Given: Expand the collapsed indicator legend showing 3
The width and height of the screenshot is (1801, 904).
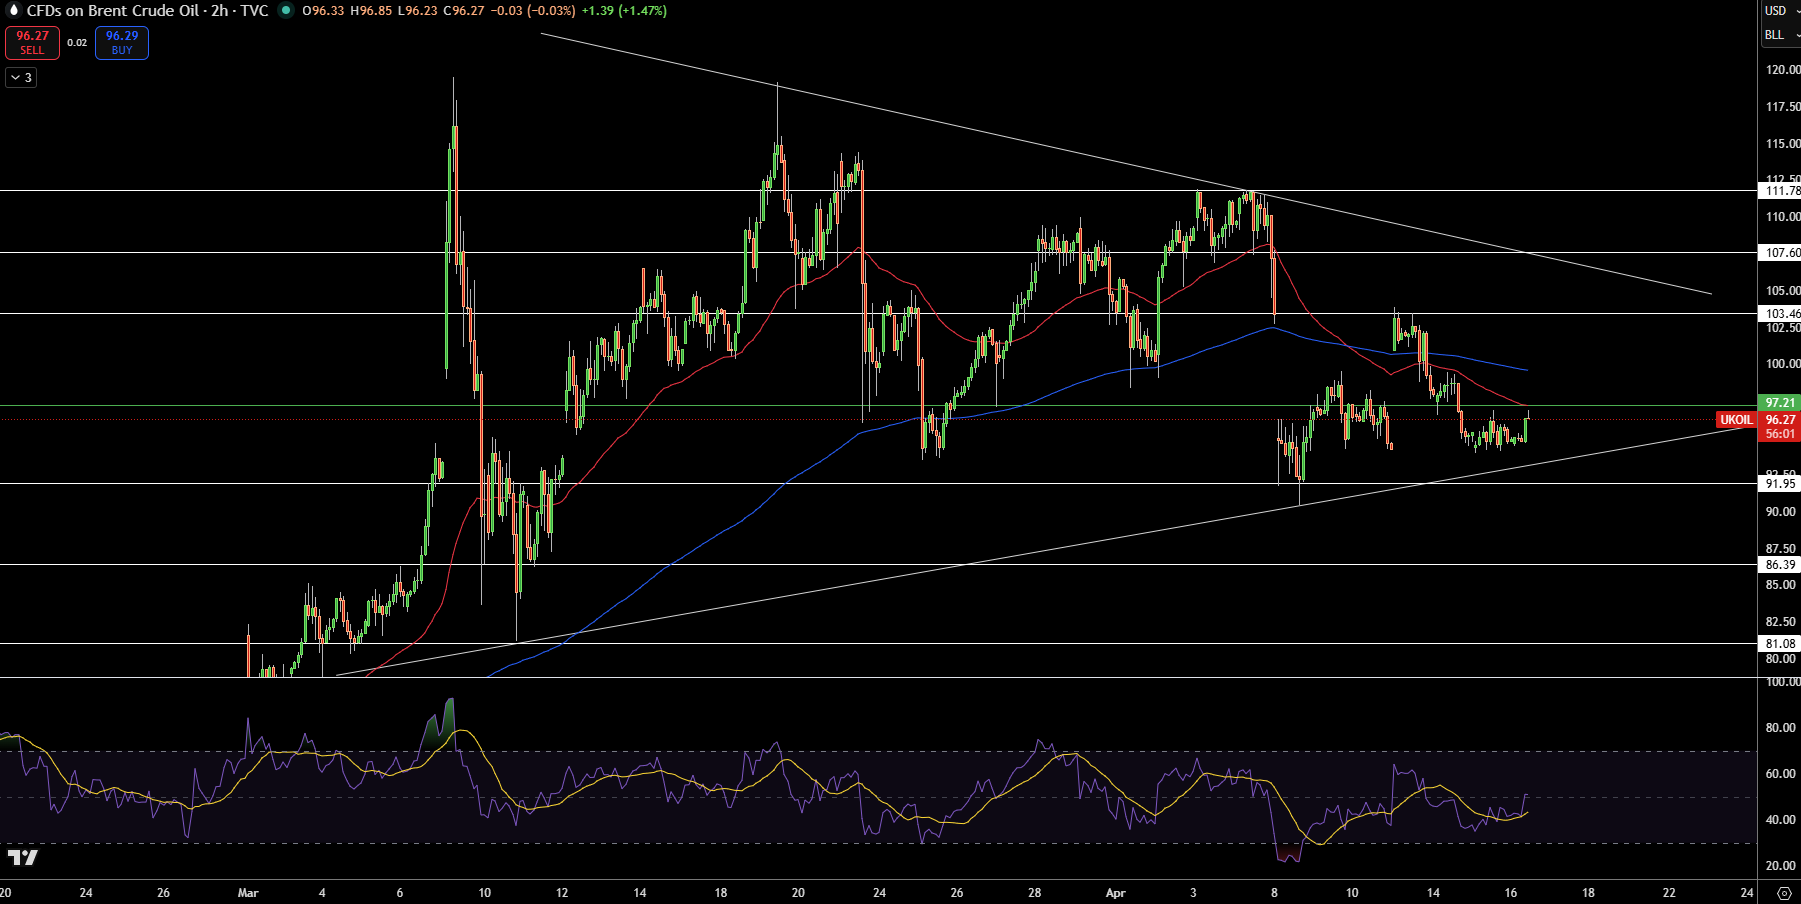Looking at the screenshot, I should point(21,77).
